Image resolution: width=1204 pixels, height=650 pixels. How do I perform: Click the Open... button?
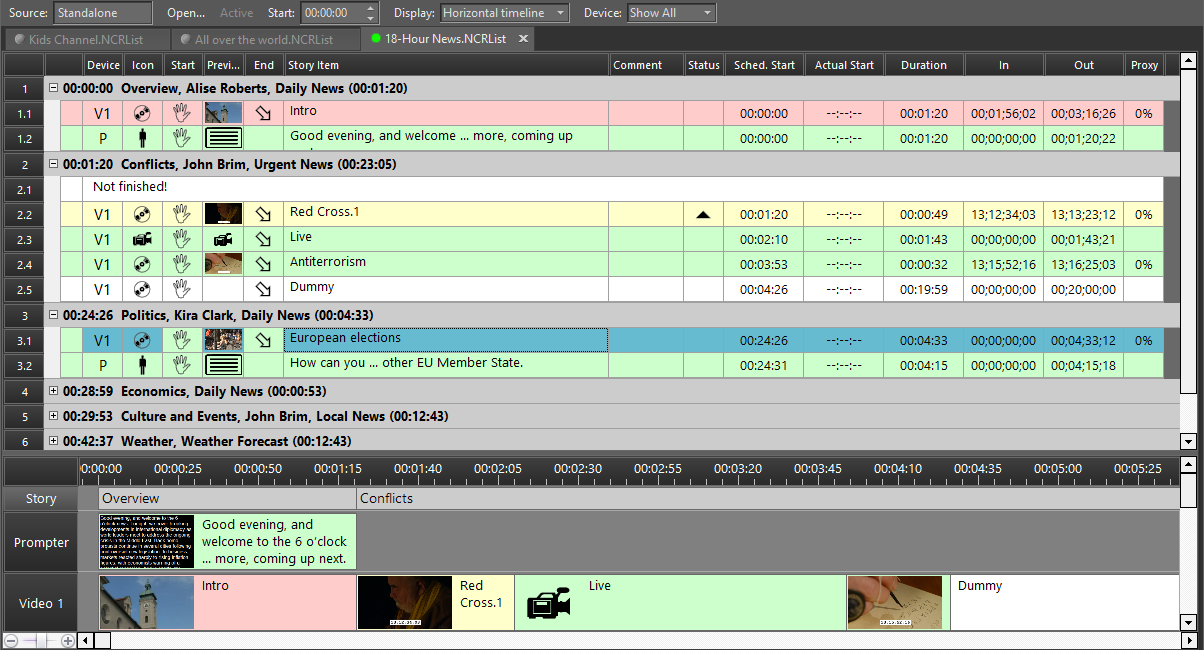click(x=185, y=13)
